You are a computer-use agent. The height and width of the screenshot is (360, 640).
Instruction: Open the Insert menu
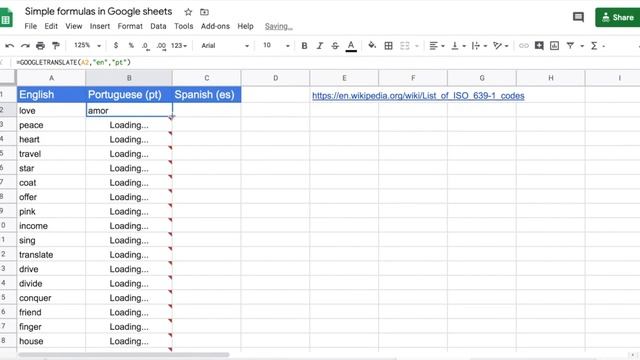(100, 26)
